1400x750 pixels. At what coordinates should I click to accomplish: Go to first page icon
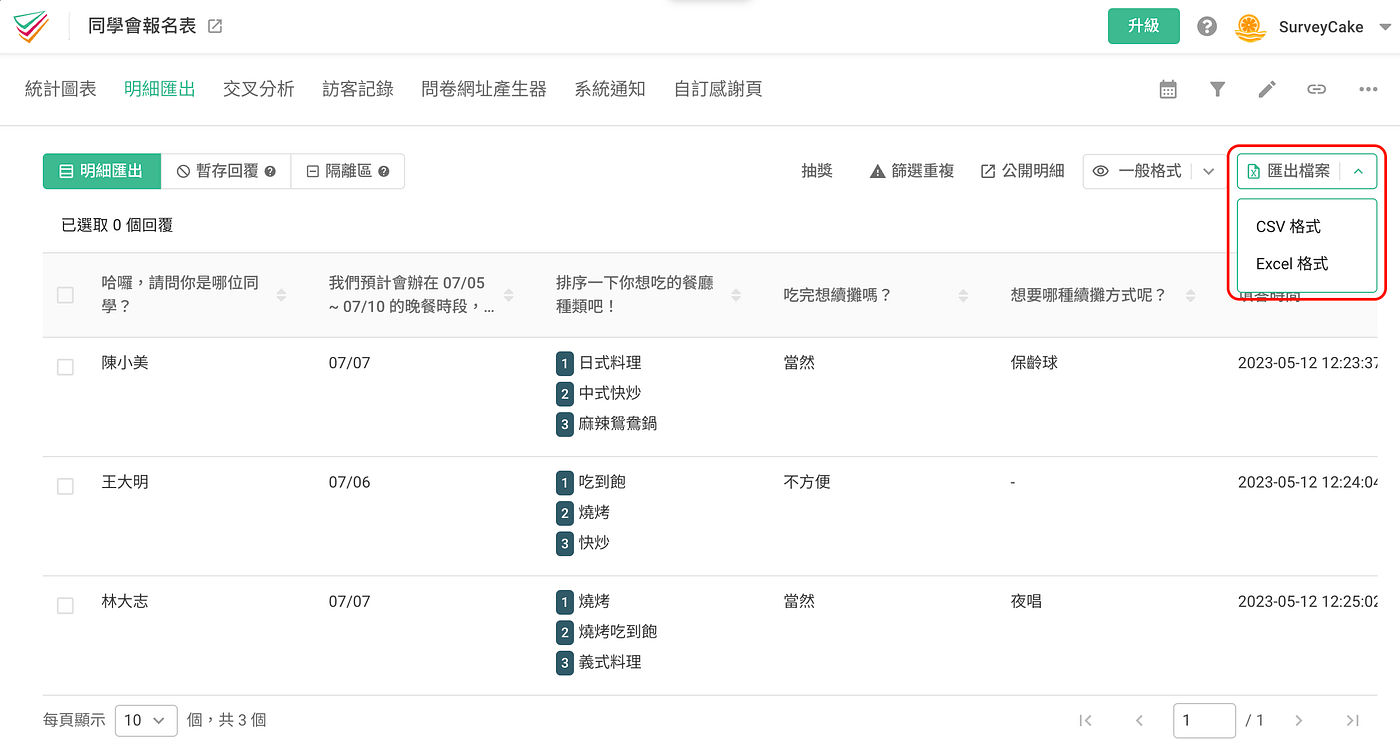[1085, 720]
